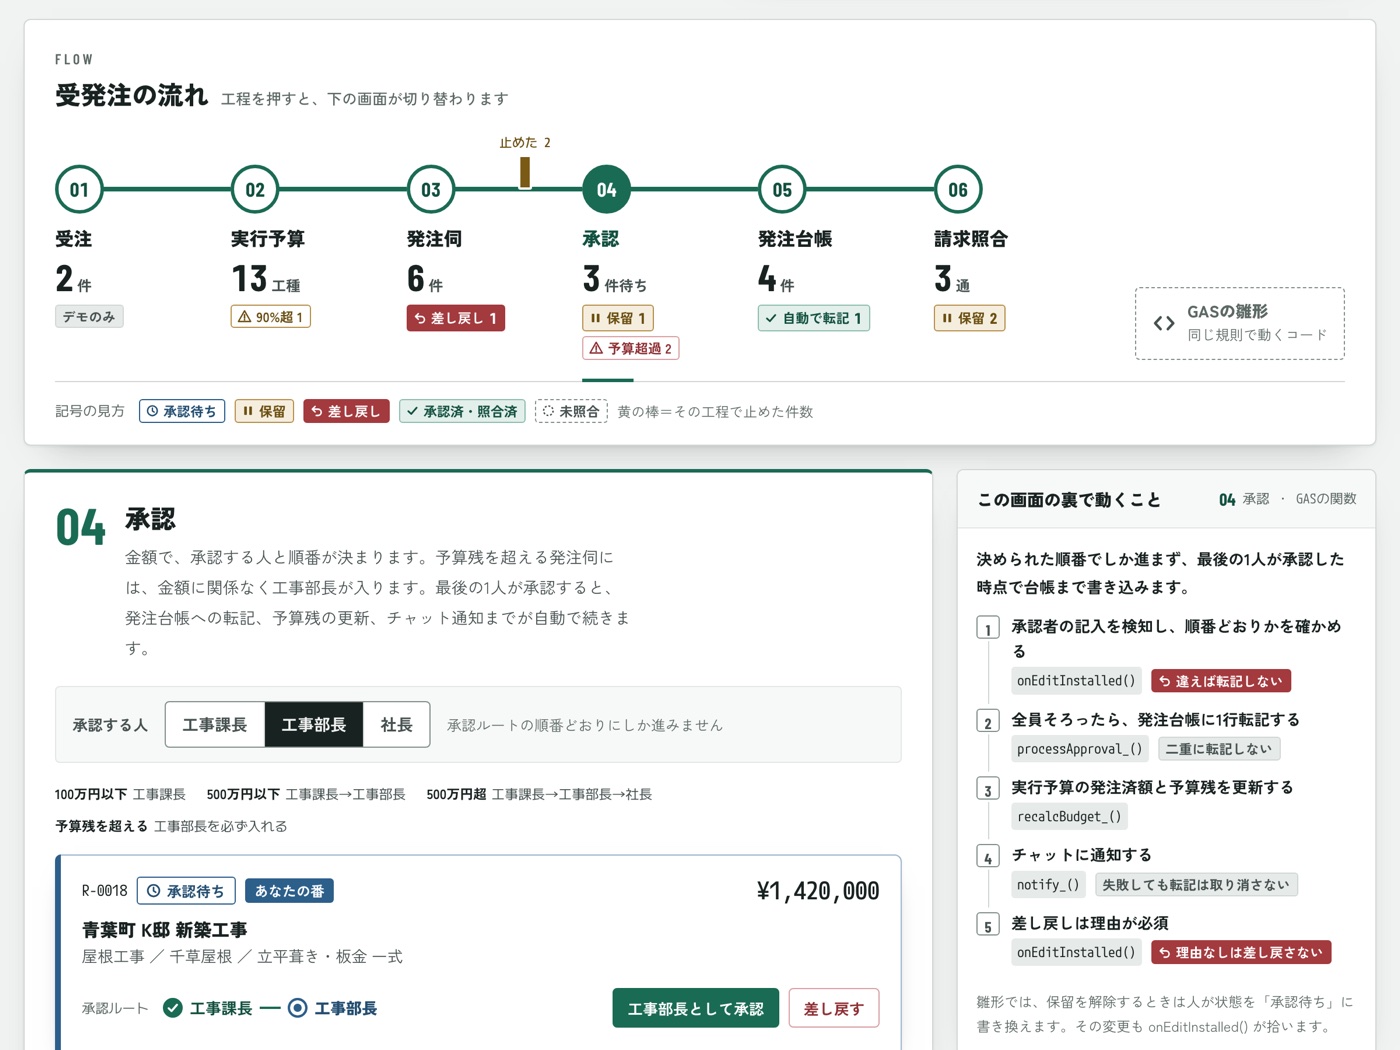The image size is (1400, 1050).
Task: Click the checked 工事課長 route step
Action: click(207, 1008)
